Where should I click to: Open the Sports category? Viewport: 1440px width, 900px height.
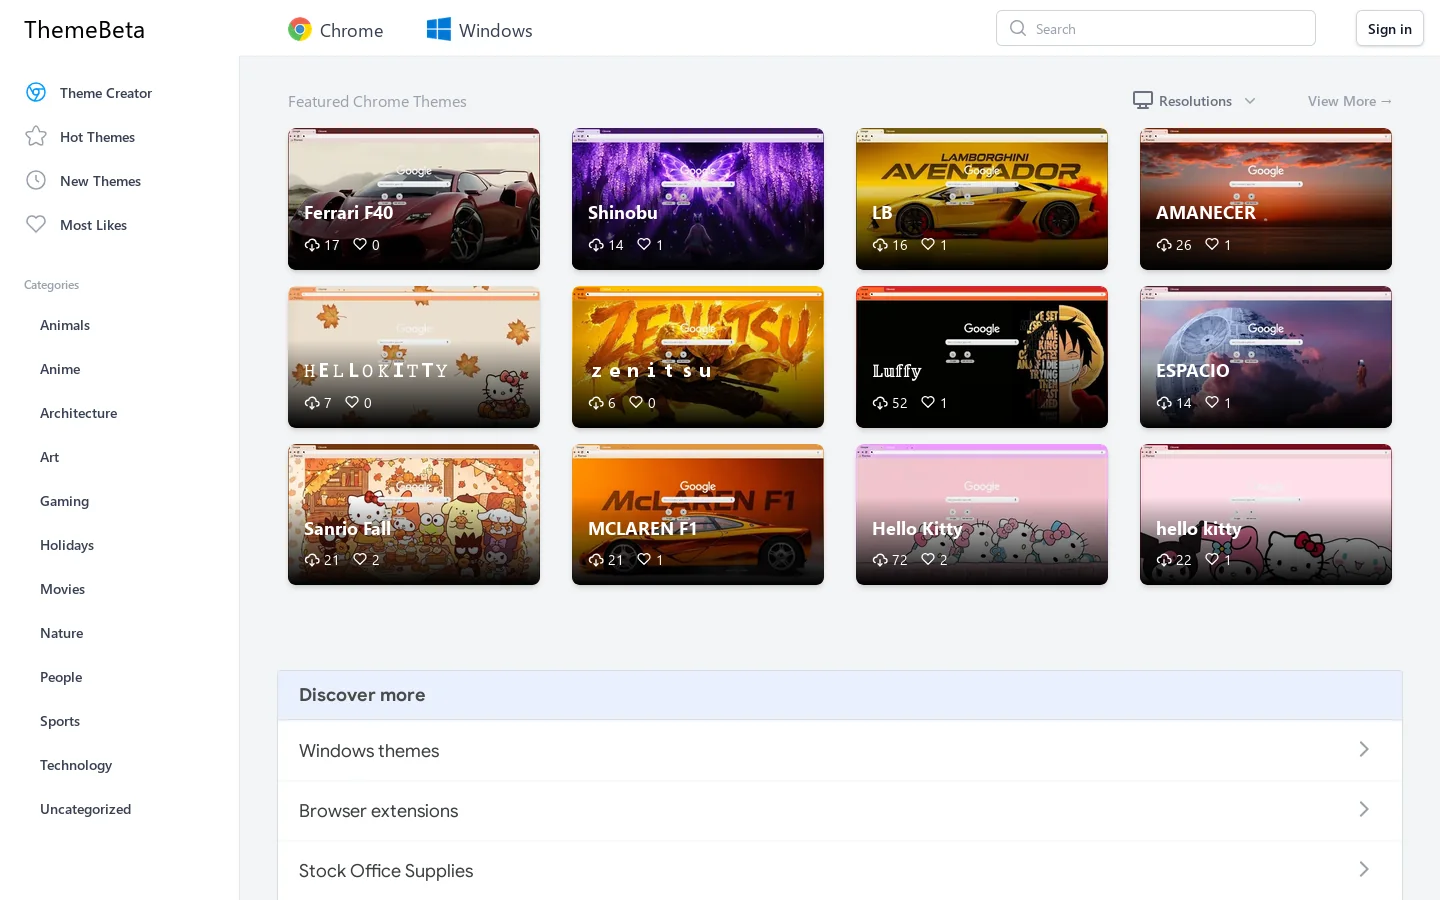(60, 721)
